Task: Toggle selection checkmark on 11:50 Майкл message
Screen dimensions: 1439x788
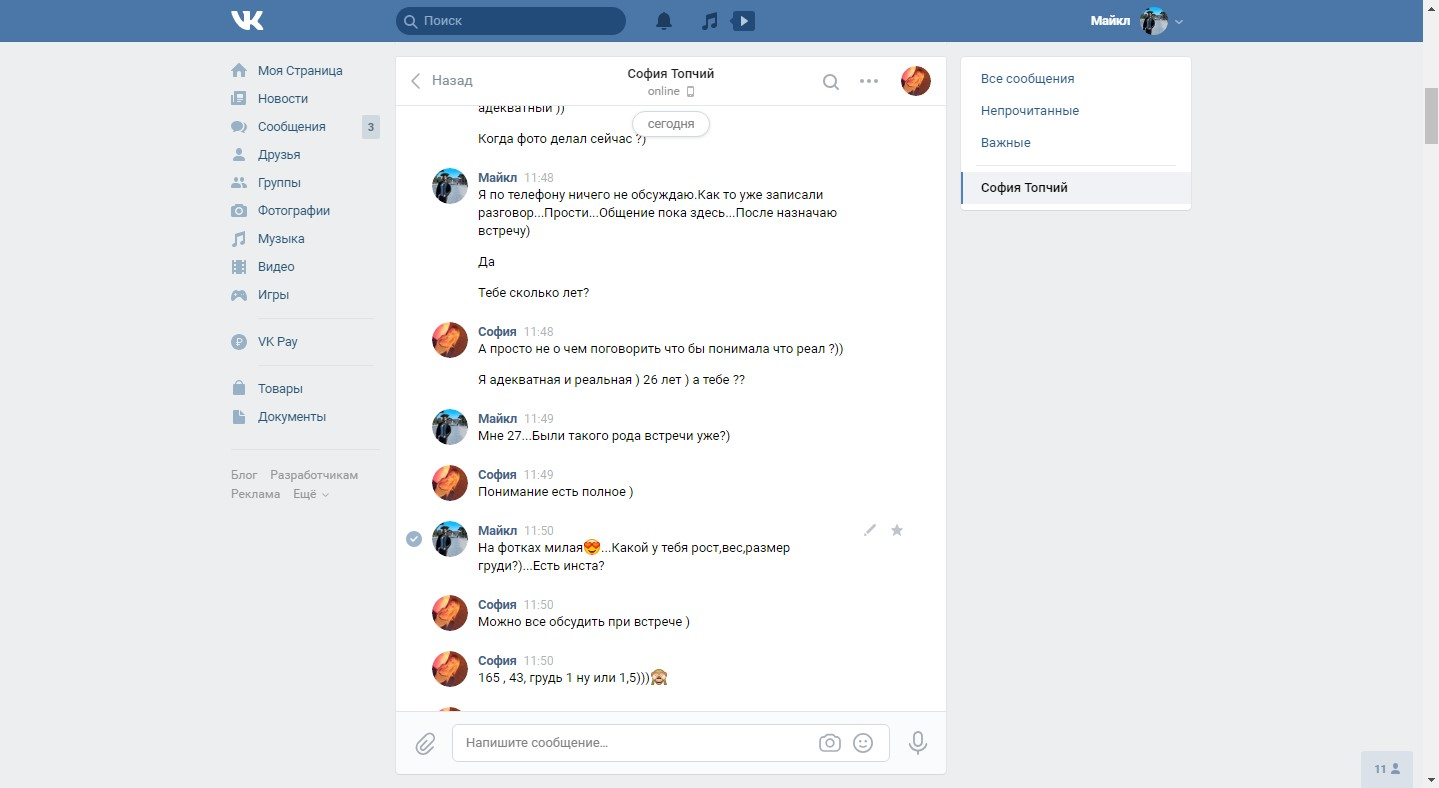Action: [414, 539]
